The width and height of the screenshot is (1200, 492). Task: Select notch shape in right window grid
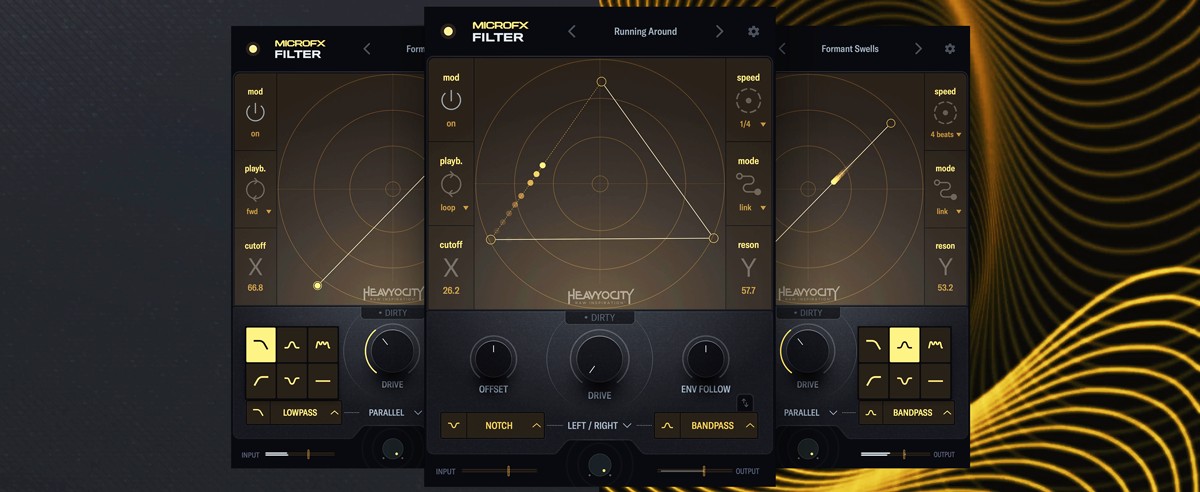(904, 380)
